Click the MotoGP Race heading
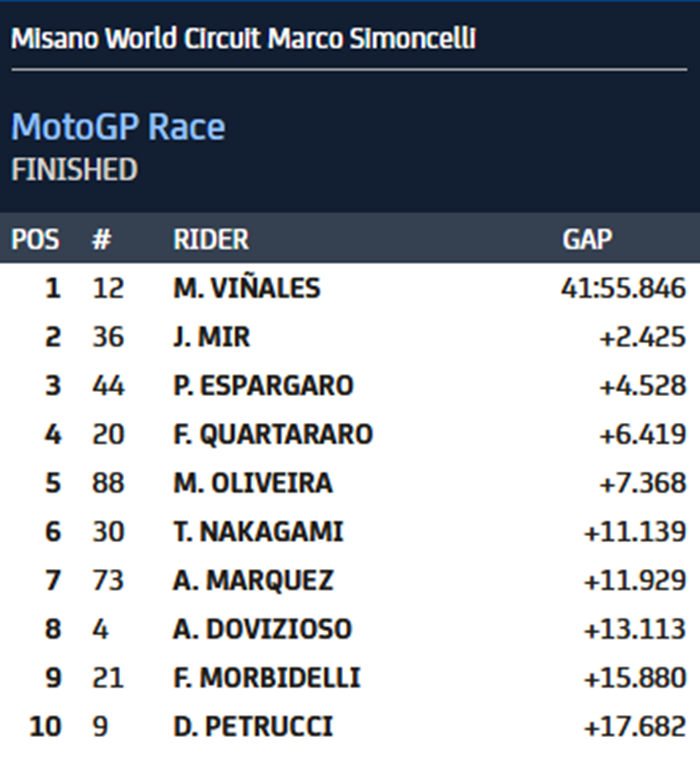The image size is (700, 757). (118, 127)
